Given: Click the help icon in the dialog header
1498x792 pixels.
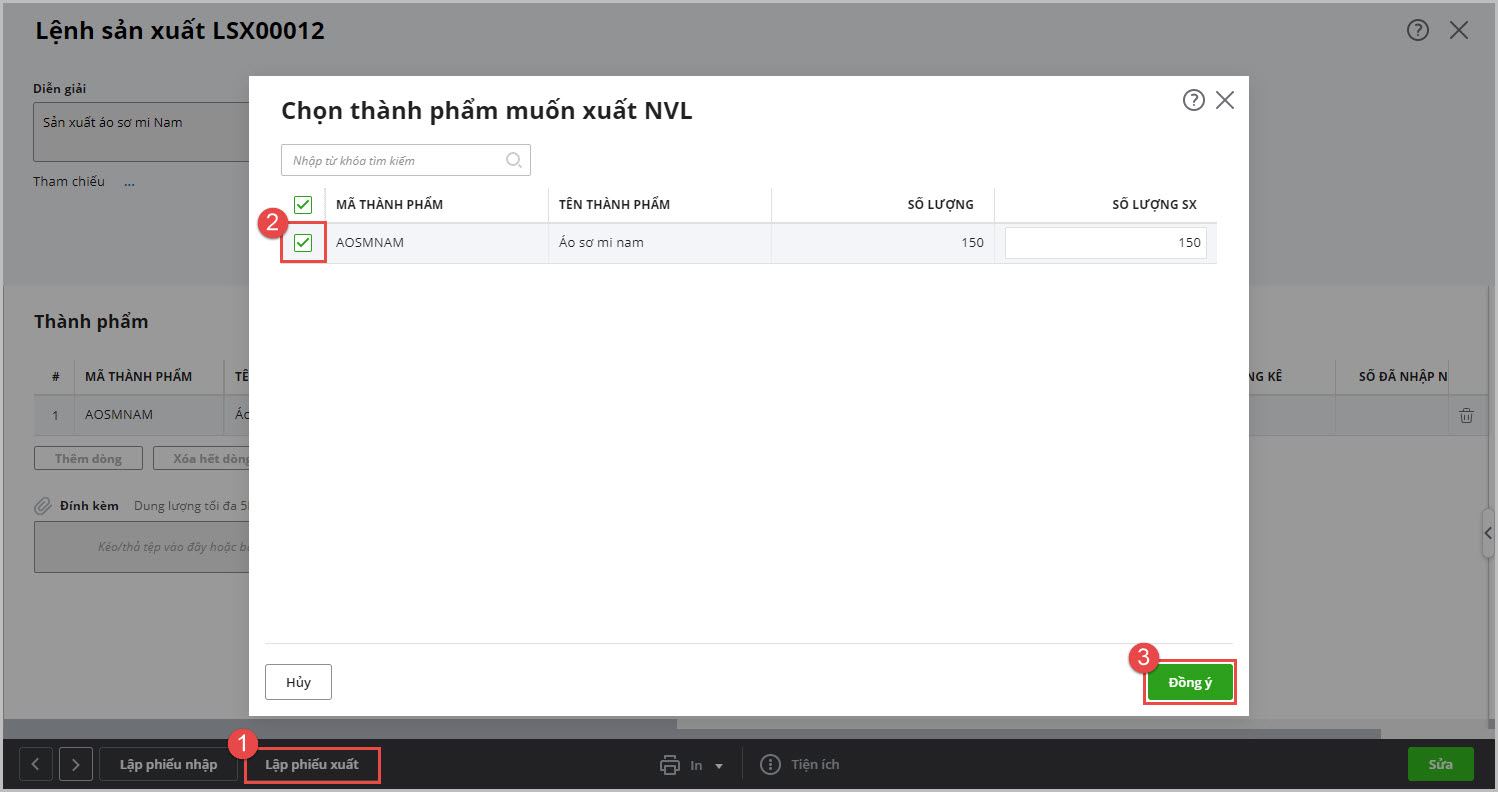Looking at the screenshot, I should coord(1193,100).
